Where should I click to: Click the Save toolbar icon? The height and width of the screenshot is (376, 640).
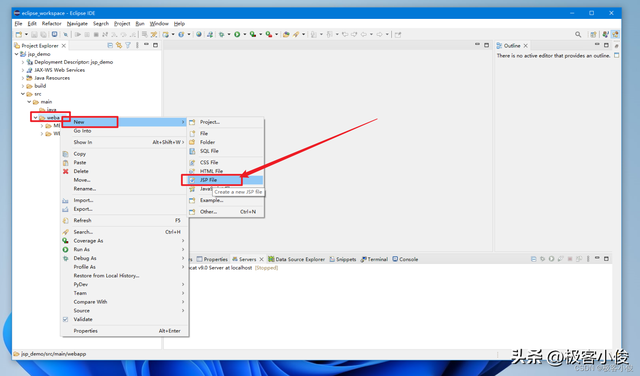click(34, 34)
